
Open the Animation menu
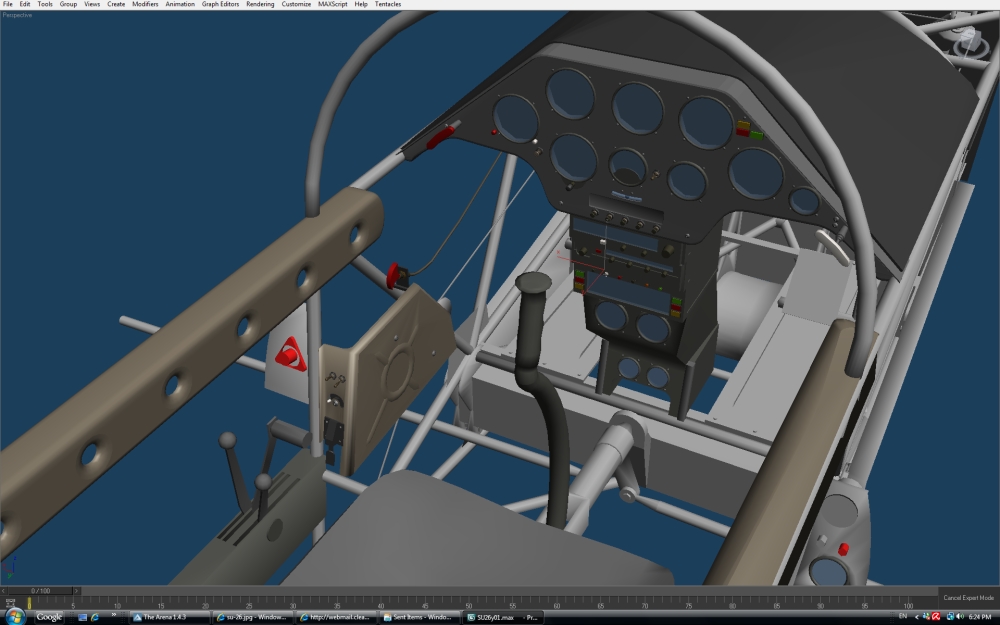pyautogui.click(x=180, y=4)
